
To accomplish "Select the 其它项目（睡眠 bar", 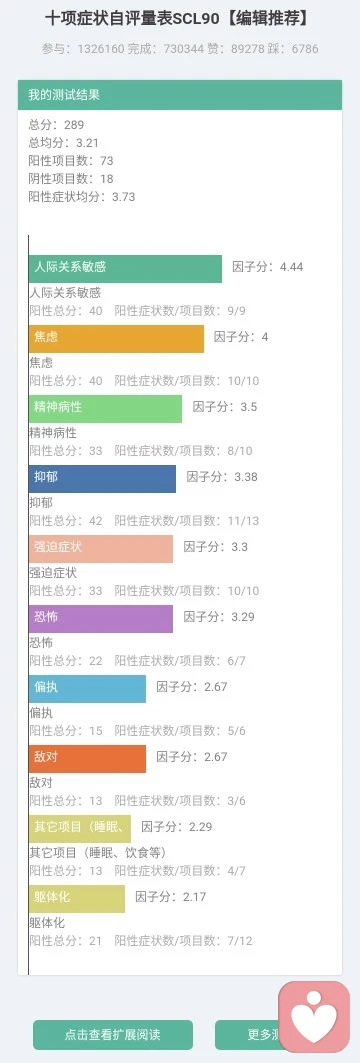I will 79,827.
